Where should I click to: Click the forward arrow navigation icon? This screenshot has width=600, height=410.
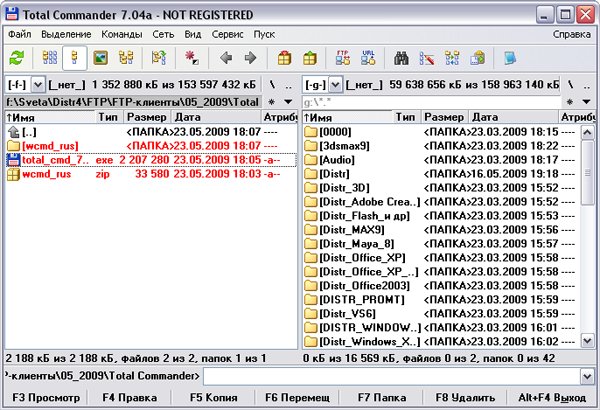tap(250, 58)
